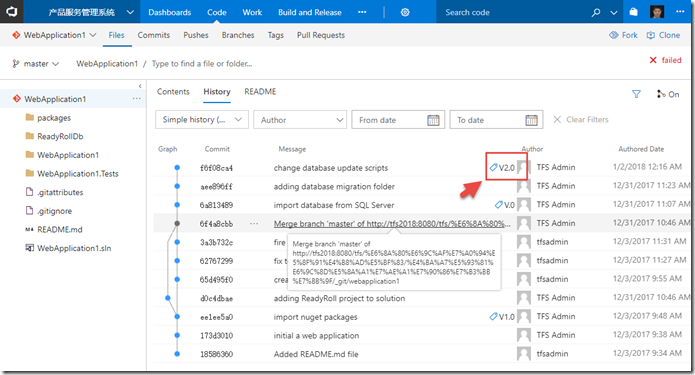Open the Branches tab
Image resolution: width=695 pixels, height=375 pixels.
point(238,35)
